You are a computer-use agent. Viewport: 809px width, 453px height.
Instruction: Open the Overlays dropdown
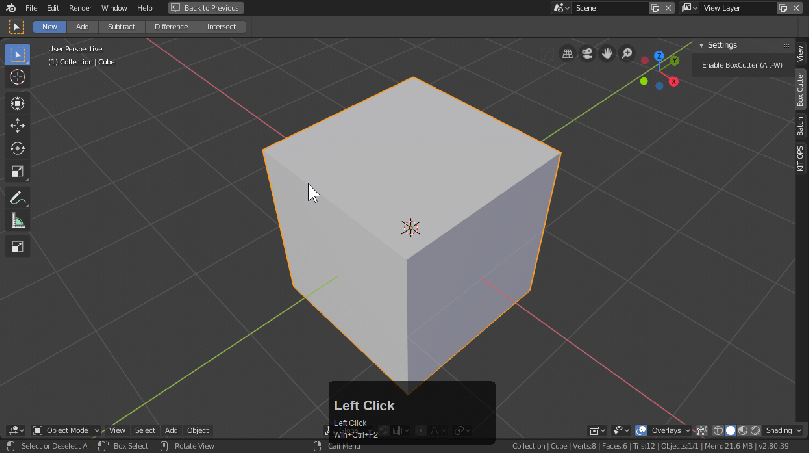click(665, 430)
